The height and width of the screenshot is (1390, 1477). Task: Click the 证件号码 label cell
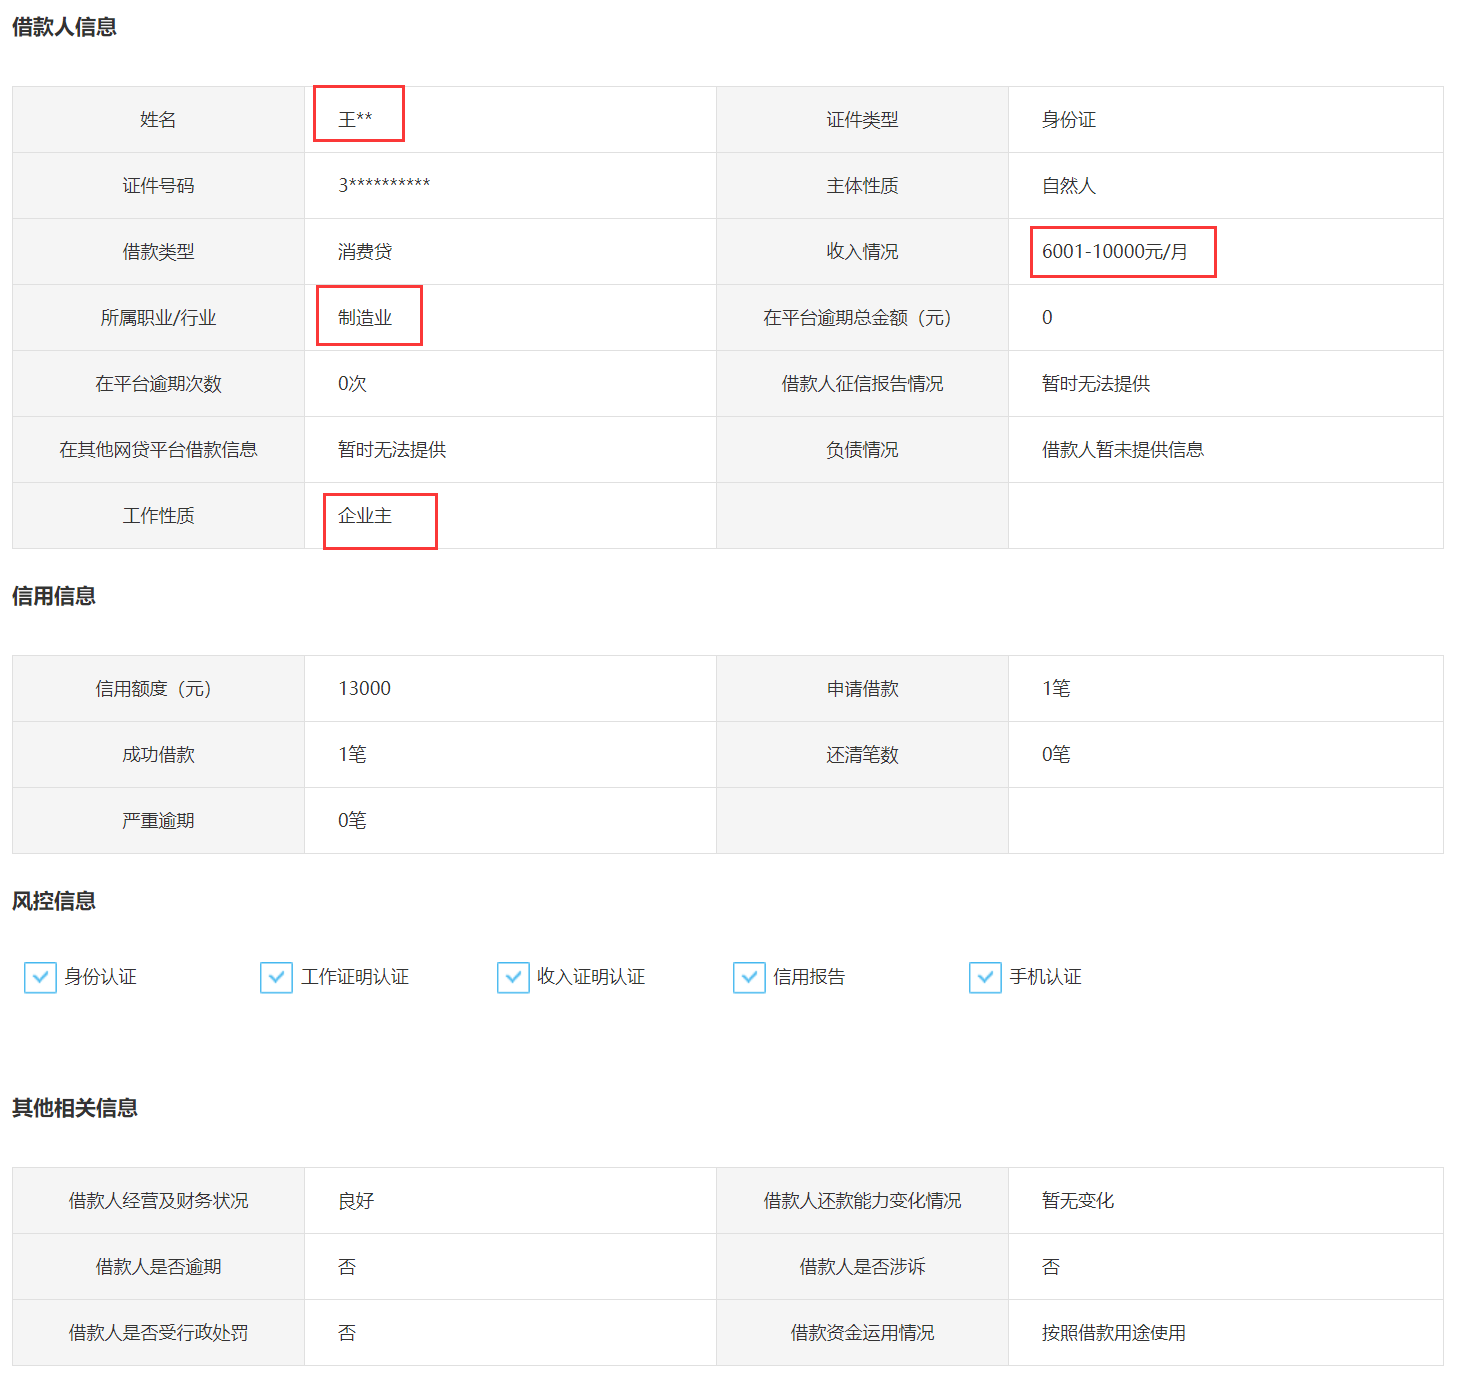click(x=158, y=186)
